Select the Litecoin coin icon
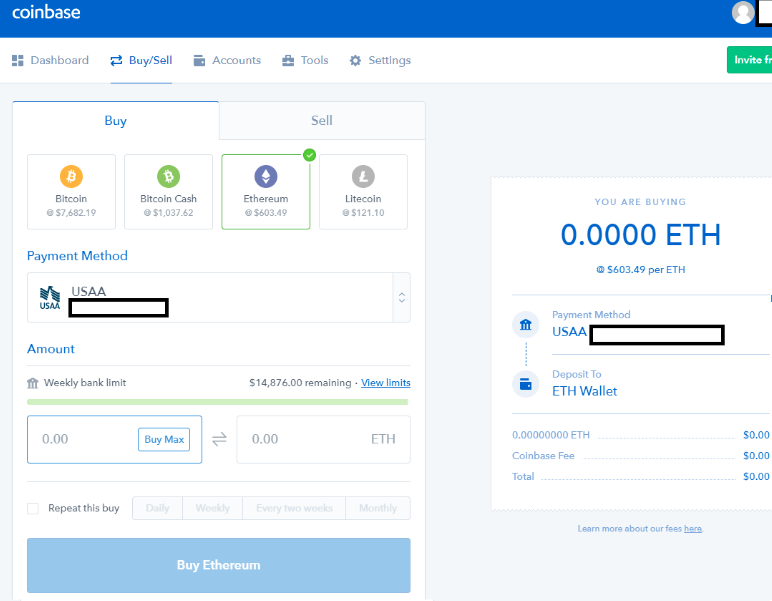This screenshot has width=772, height=601. pyautogui.click(x=363, y=176)
